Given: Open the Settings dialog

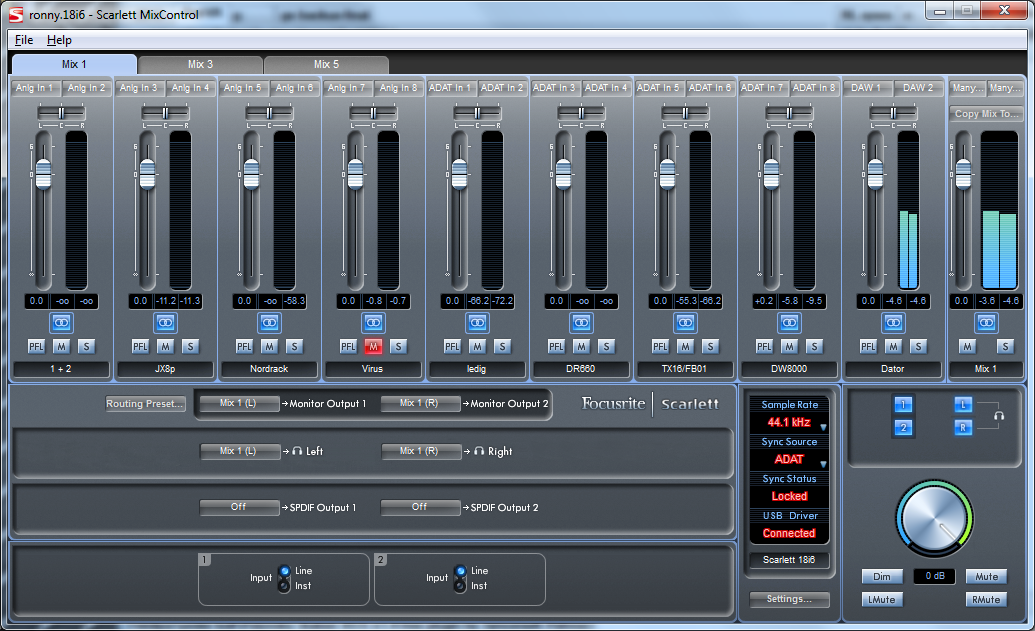Looking at the screenshot, I should point(789,599).
